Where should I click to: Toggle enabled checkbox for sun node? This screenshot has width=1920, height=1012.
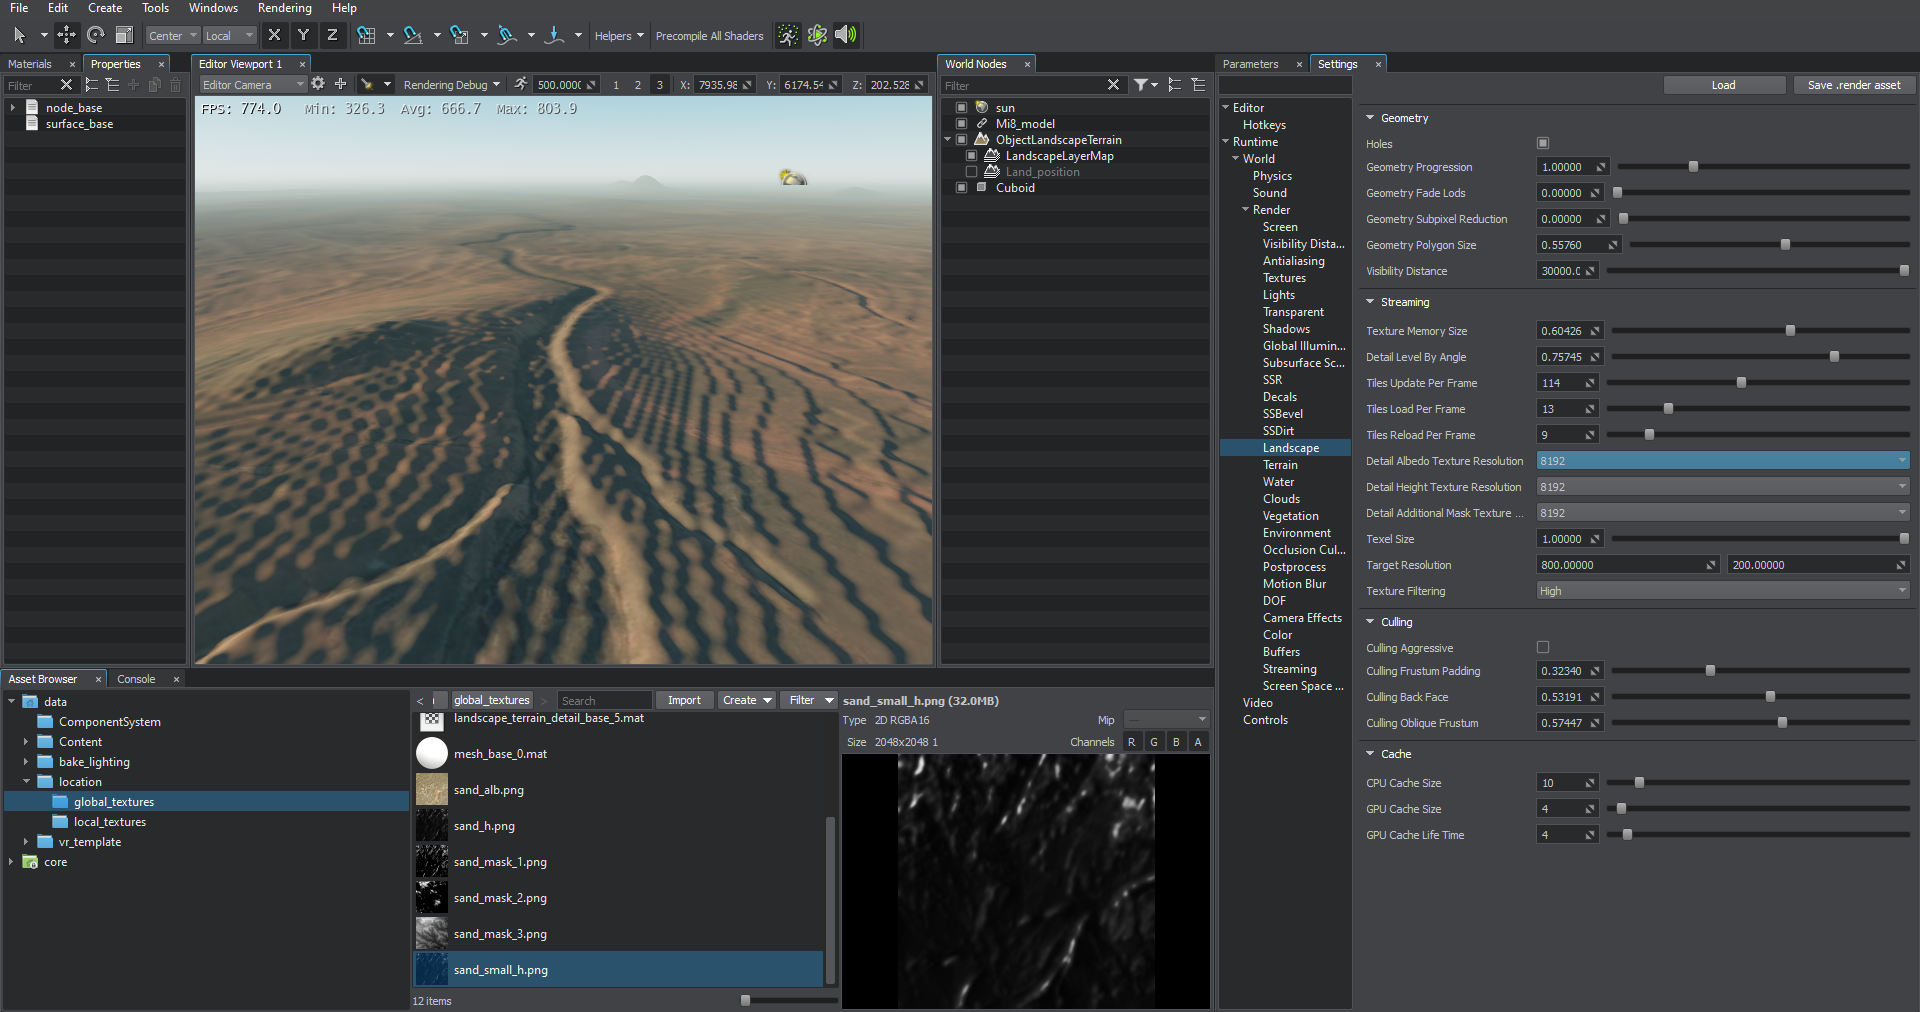click(x=961, y=107)
